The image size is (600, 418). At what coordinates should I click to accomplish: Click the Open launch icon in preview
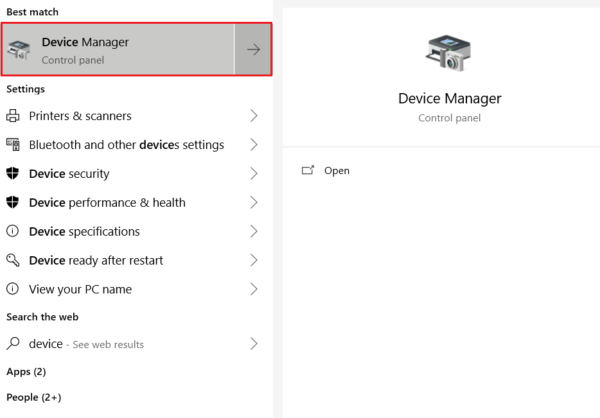308,170
